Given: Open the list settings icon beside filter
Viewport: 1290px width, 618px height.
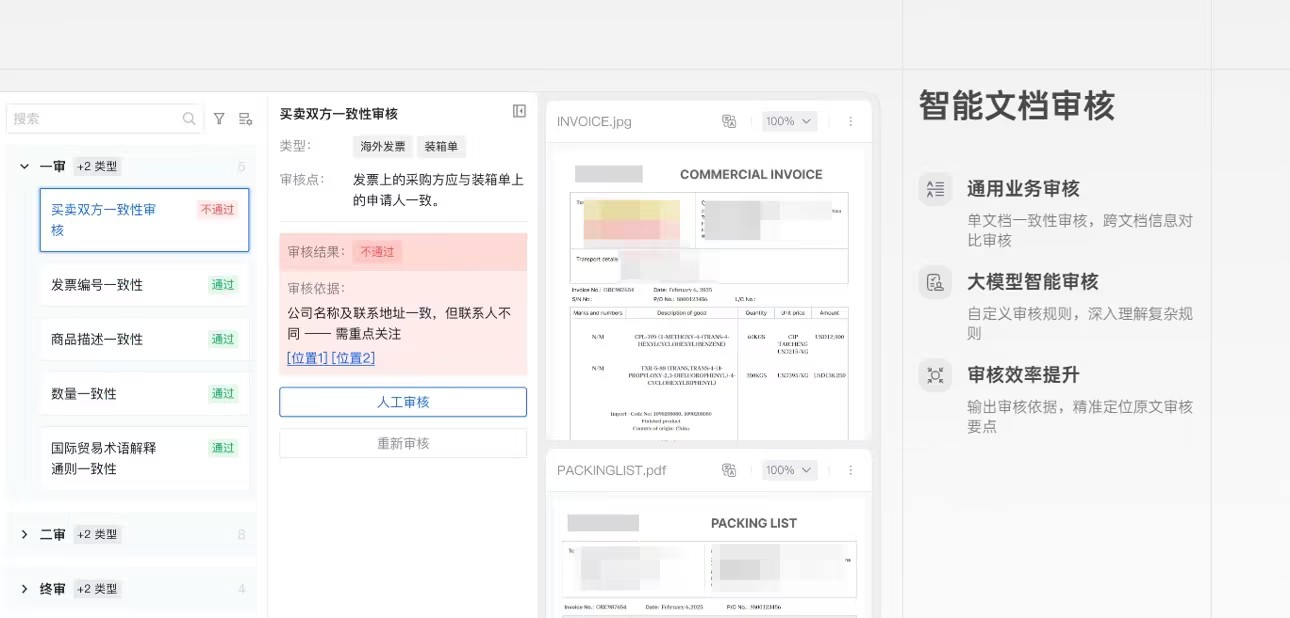Looking at the screenshot, I should click(x=245, y=119).
